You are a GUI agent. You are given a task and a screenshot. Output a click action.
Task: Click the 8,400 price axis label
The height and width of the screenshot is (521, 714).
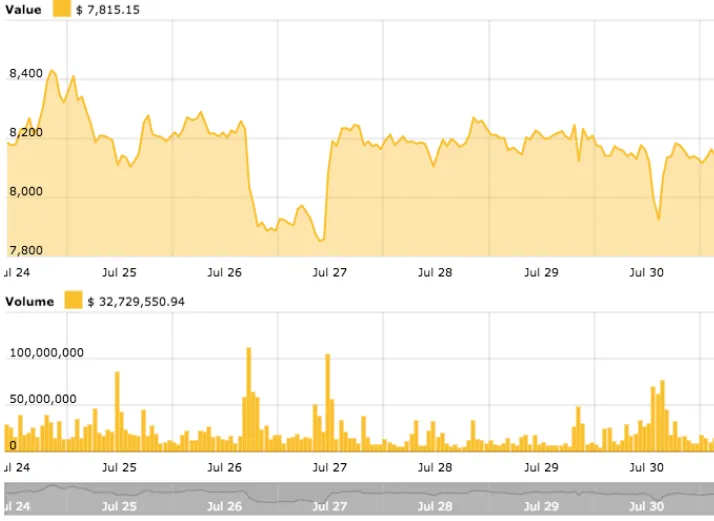(x=26, y=73)
